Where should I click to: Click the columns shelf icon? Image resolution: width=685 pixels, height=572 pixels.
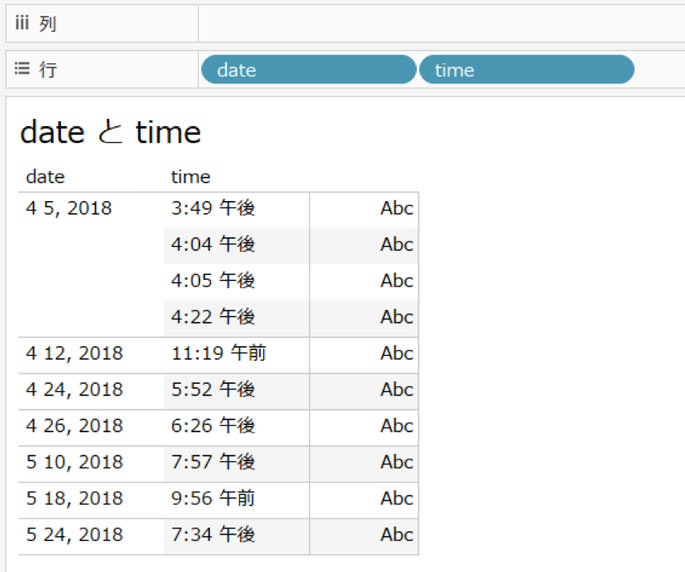(21, 23)
